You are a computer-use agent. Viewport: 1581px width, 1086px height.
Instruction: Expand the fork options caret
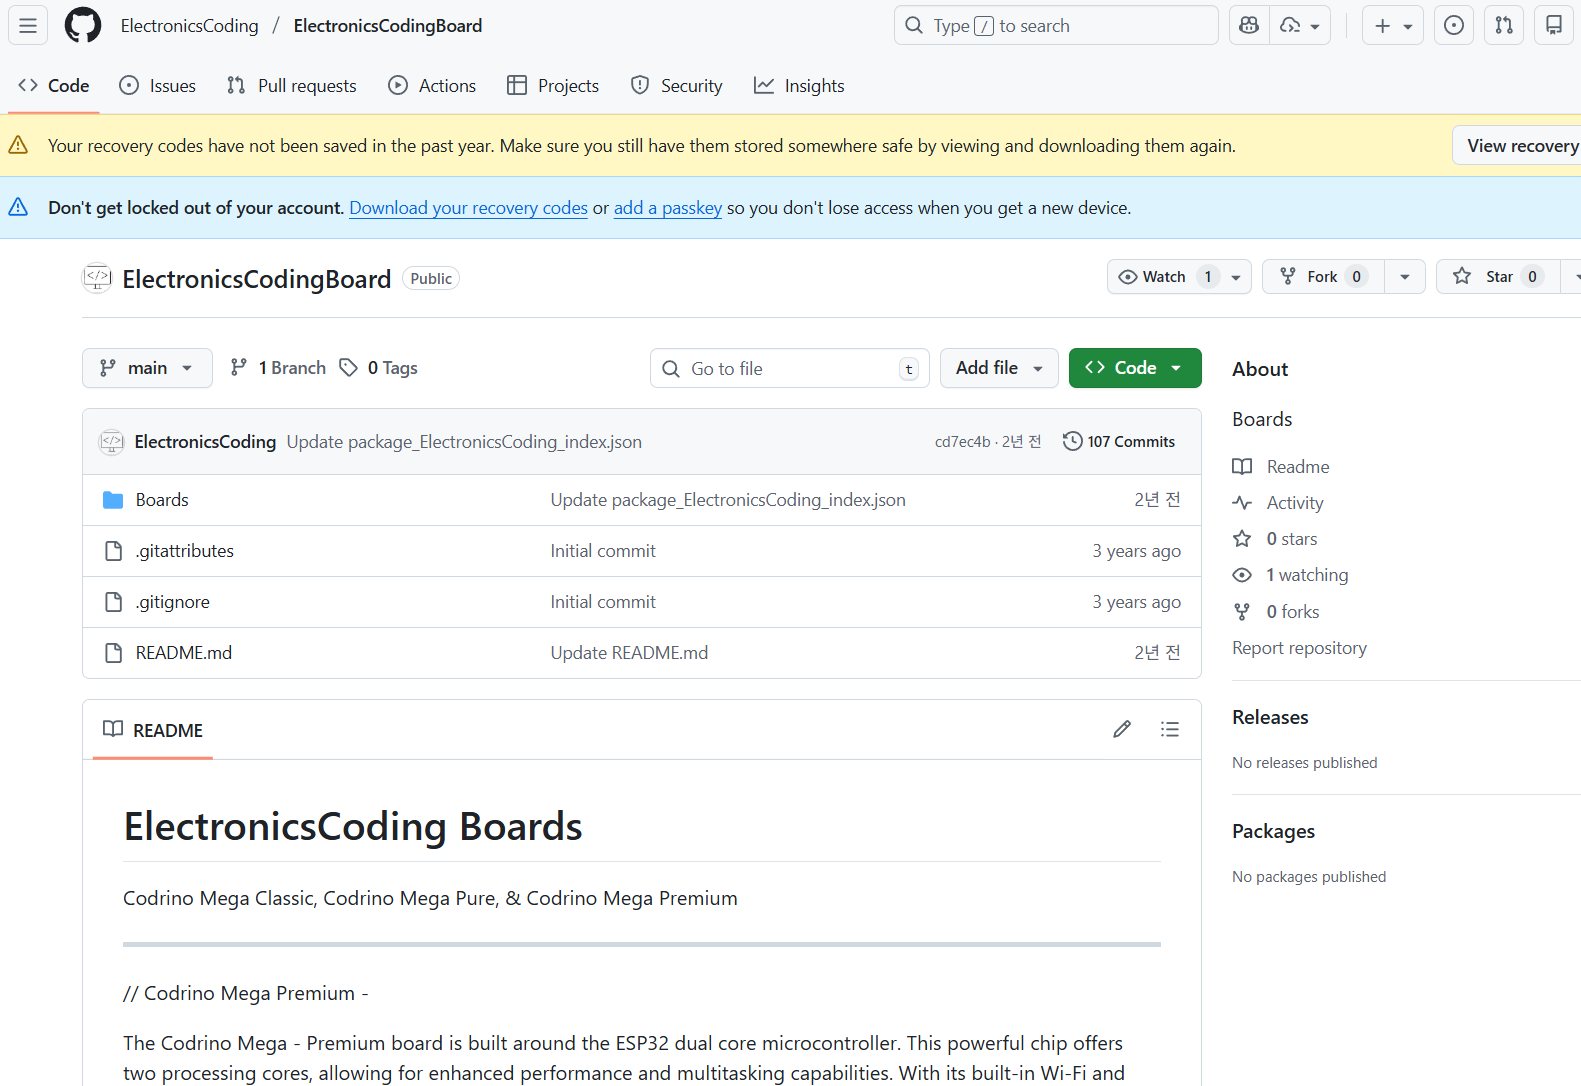[1405, 277]
